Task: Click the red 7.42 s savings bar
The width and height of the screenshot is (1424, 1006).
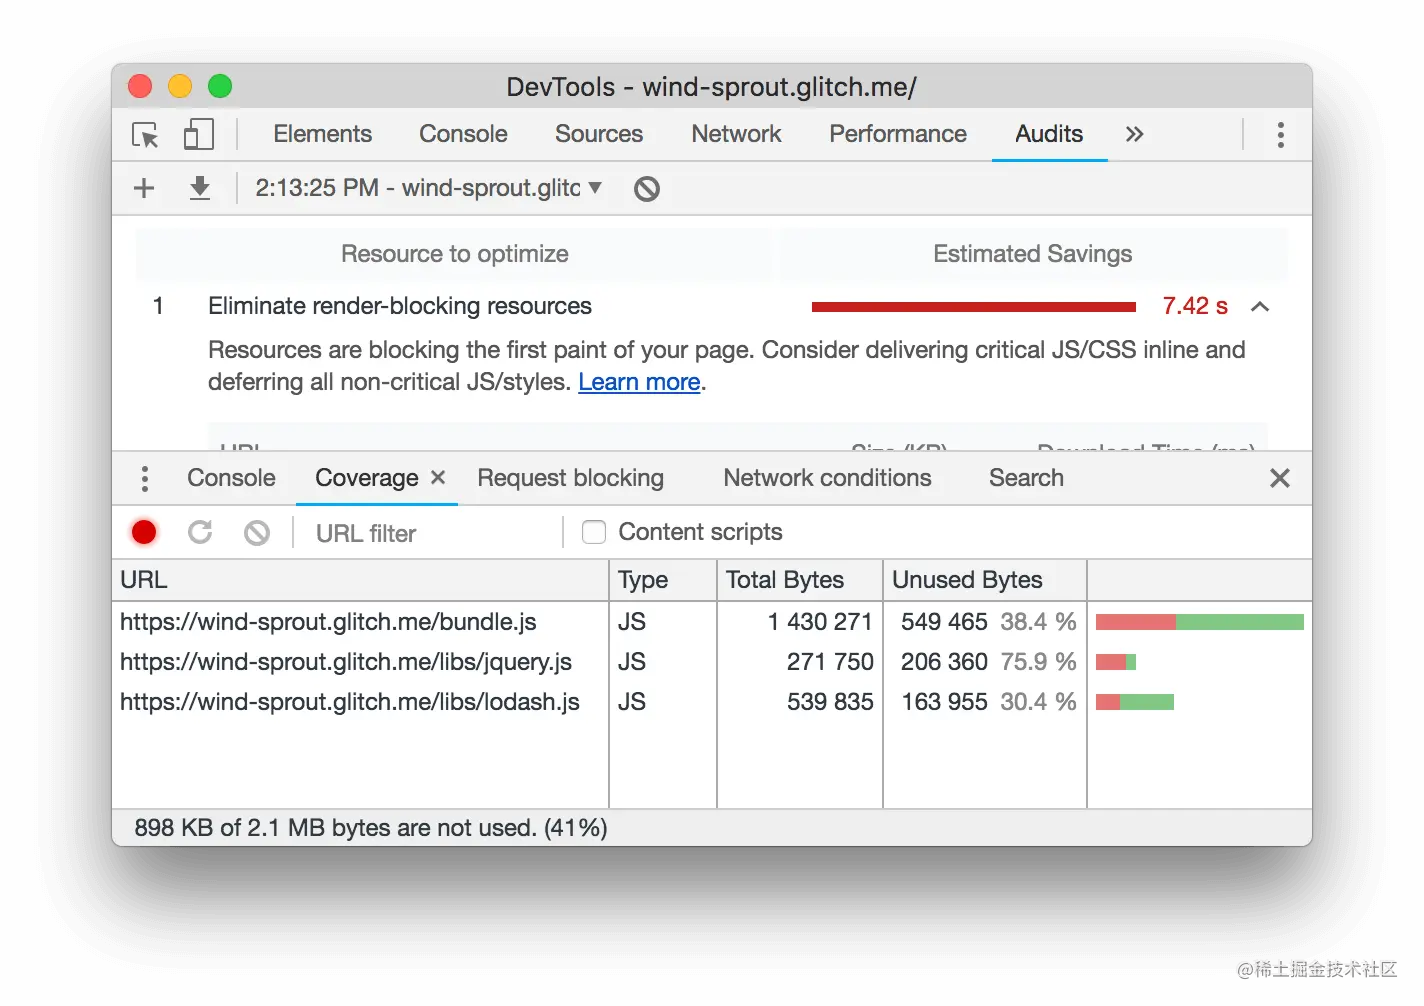Action: [x=974, y=307]
